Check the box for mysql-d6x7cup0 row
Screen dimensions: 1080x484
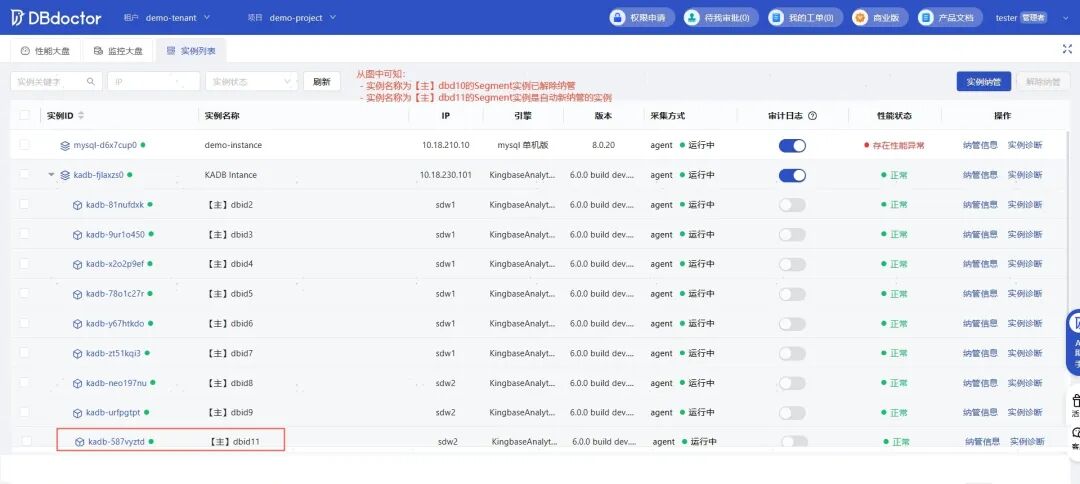[25, 145]
